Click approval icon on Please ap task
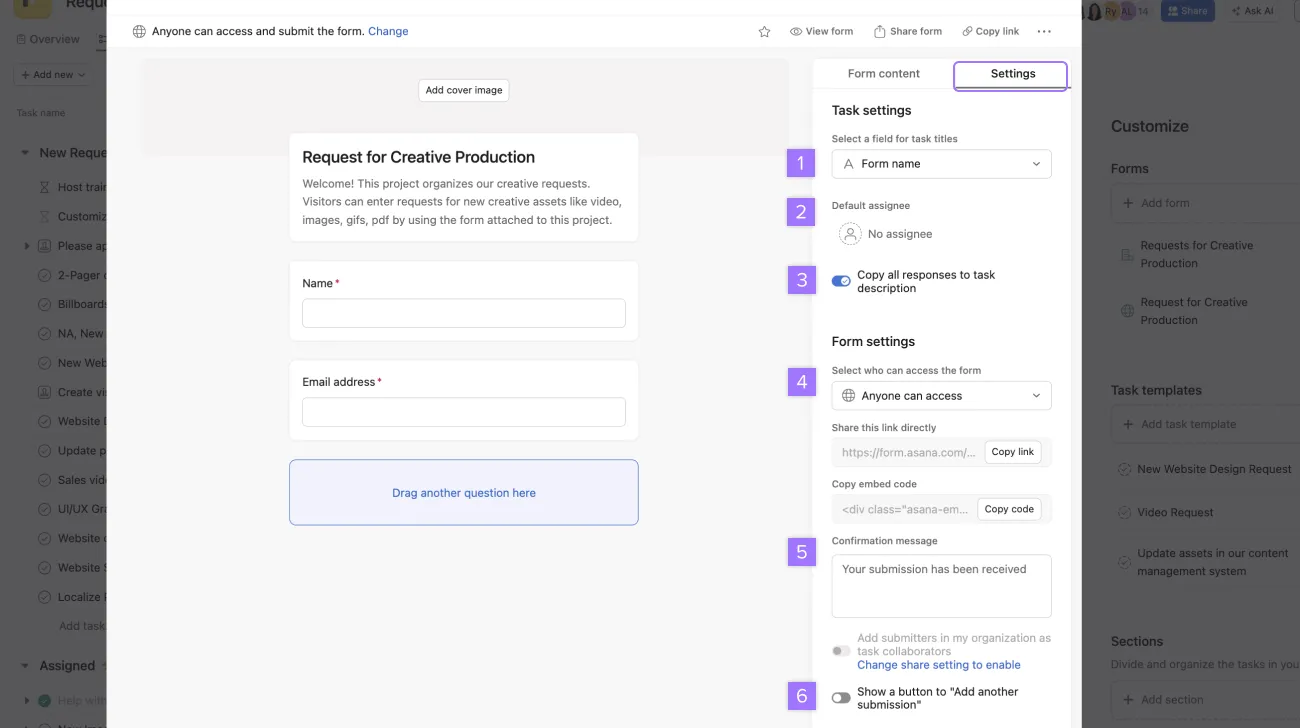The width and height of the screenshot is (1300, 728). pyautogui.click(x=44, y=246)
